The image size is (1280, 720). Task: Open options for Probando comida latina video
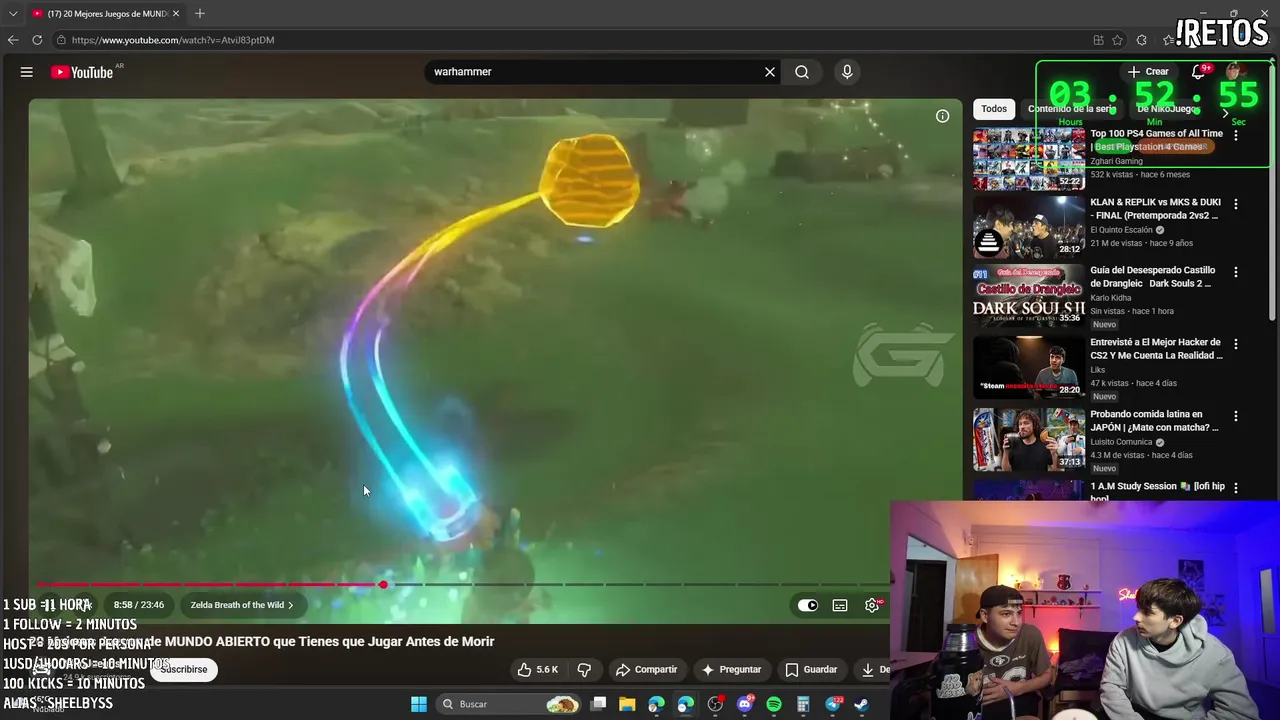[x=1236, y=416]
